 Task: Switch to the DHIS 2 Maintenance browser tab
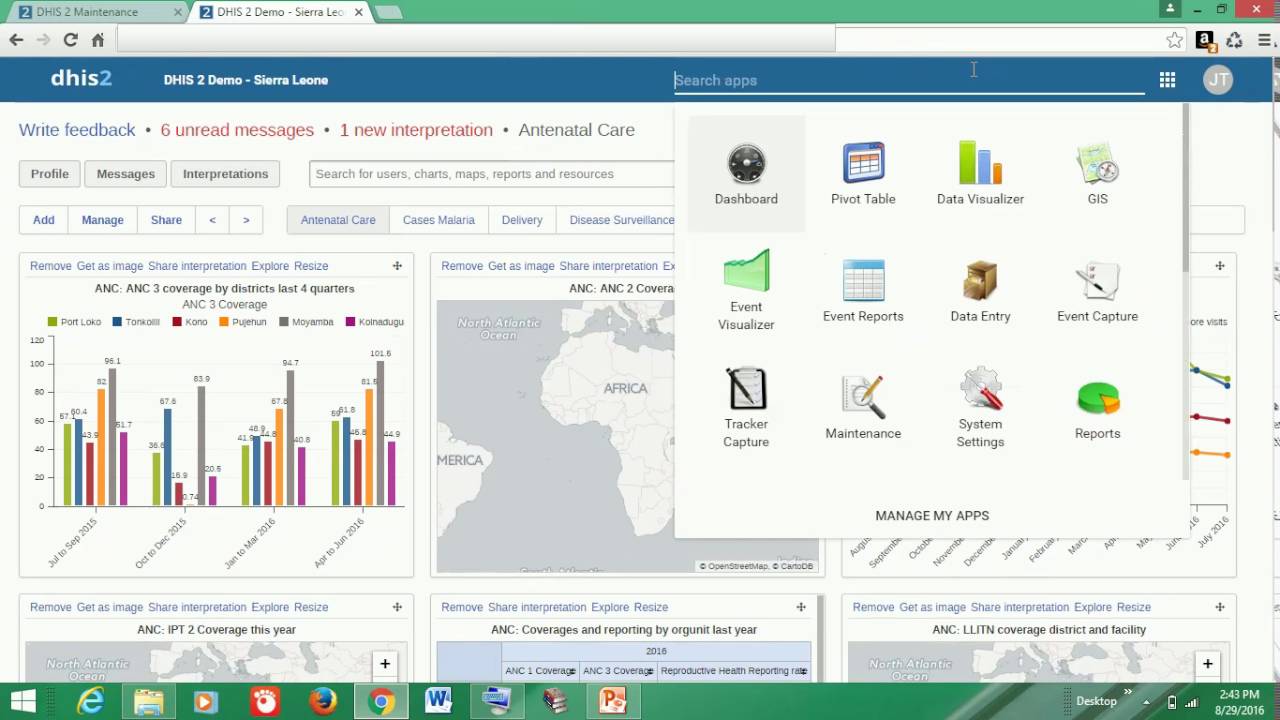click(x=96, y=12)
